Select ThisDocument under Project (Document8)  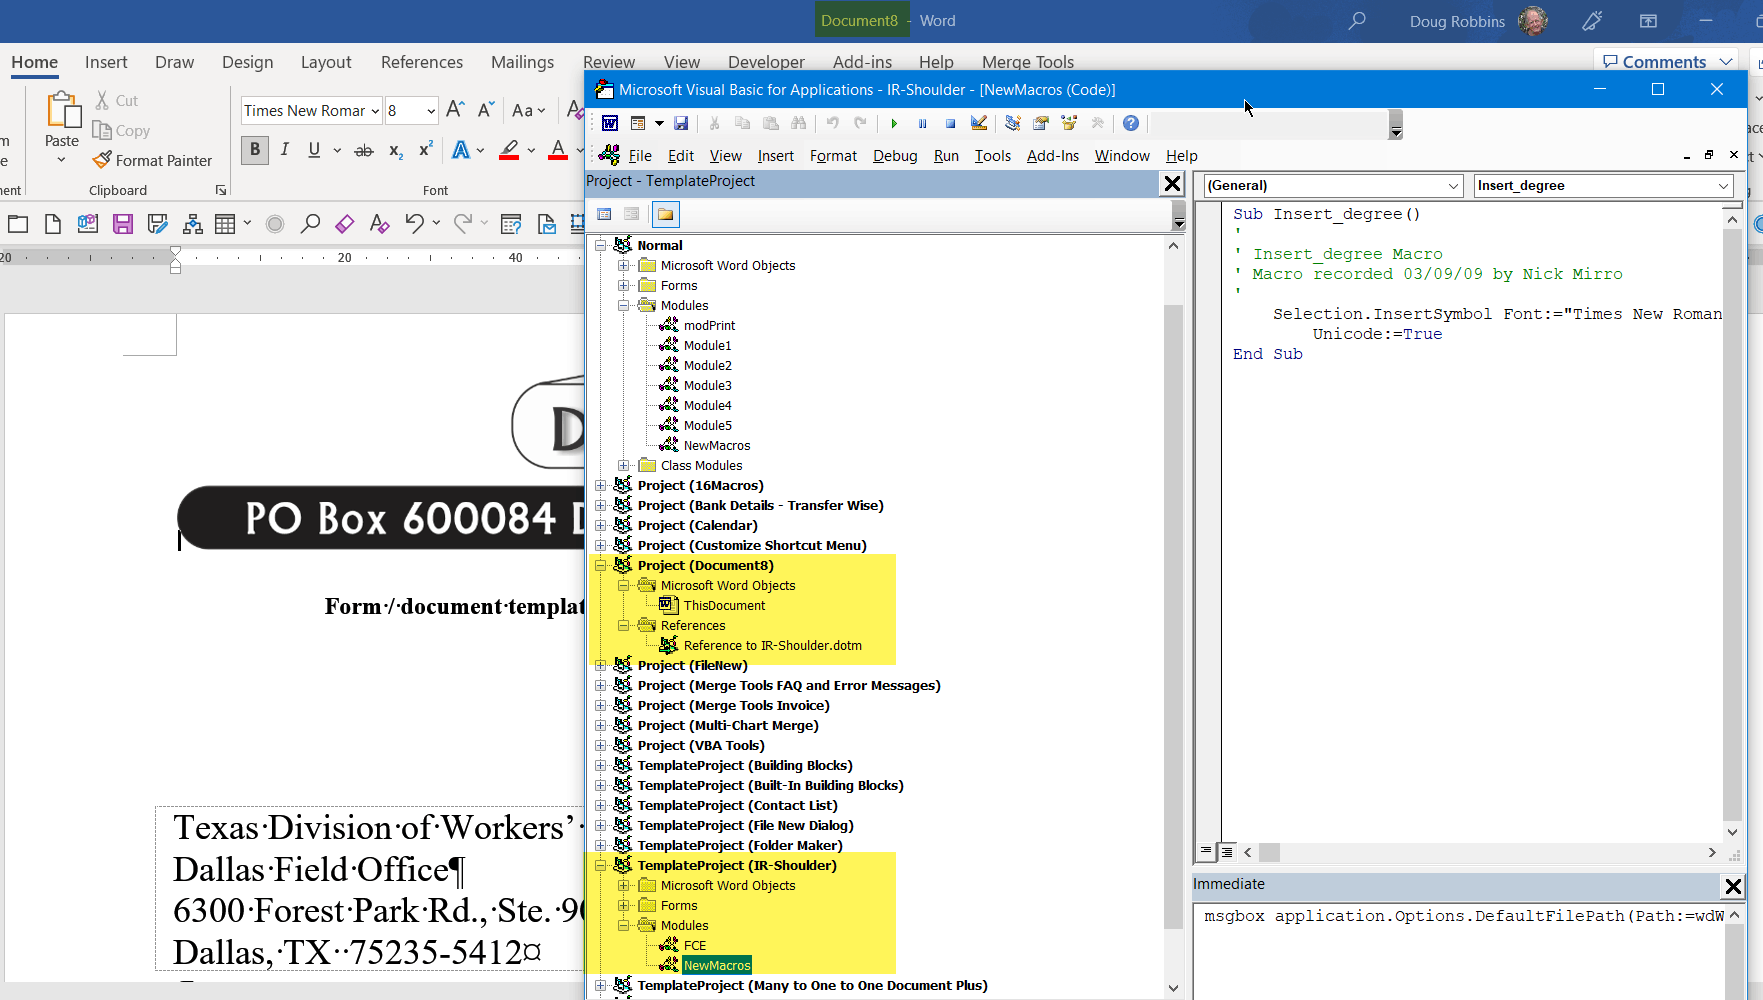pyautogui.click(x=724, y=605)
